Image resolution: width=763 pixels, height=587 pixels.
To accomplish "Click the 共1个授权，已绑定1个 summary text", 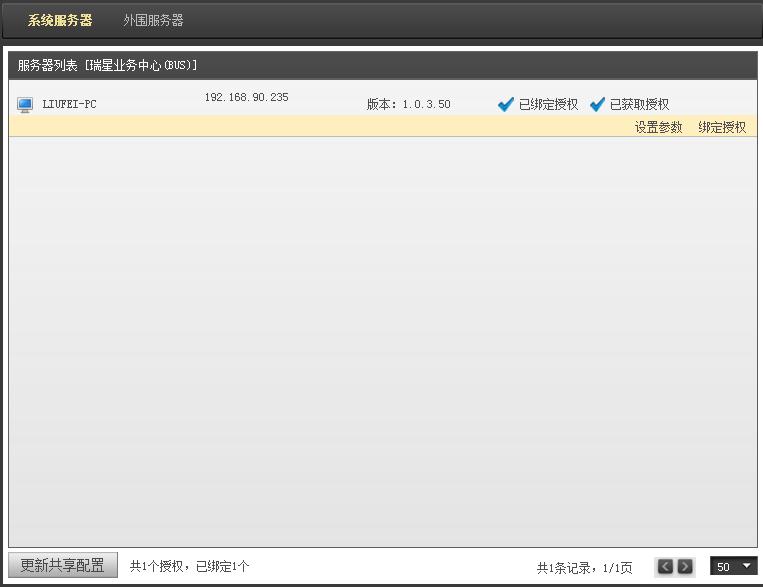I will [189, 566].
